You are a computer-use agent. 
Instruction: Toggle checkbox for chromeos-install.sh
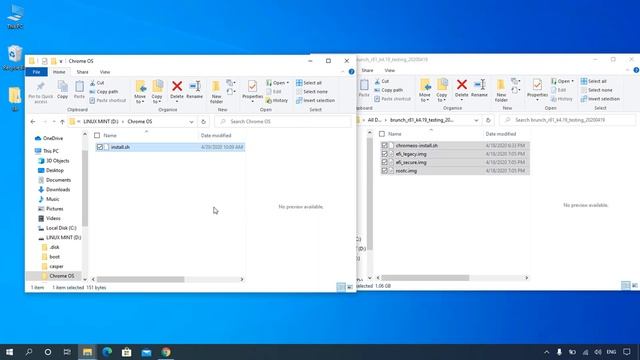pyautogui.click(x=384, y=145)
